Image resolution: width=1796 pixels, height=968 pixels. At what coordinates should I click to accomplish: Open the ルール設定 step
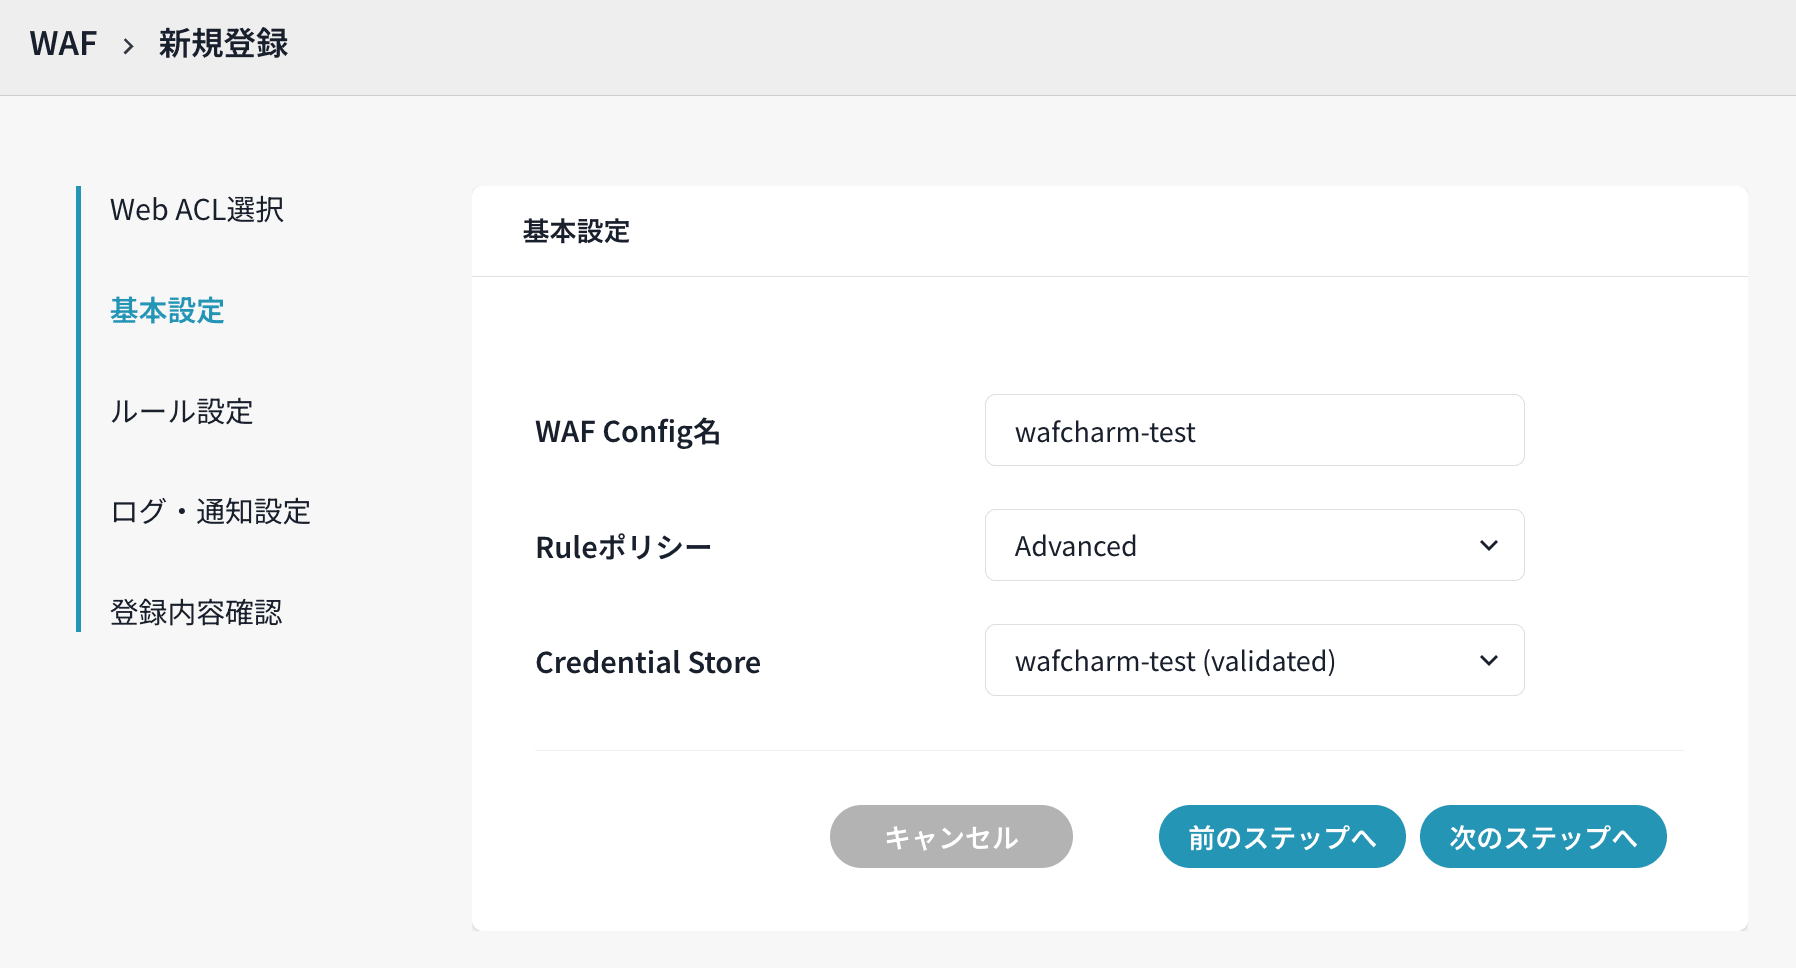click(x=181, y=411)
